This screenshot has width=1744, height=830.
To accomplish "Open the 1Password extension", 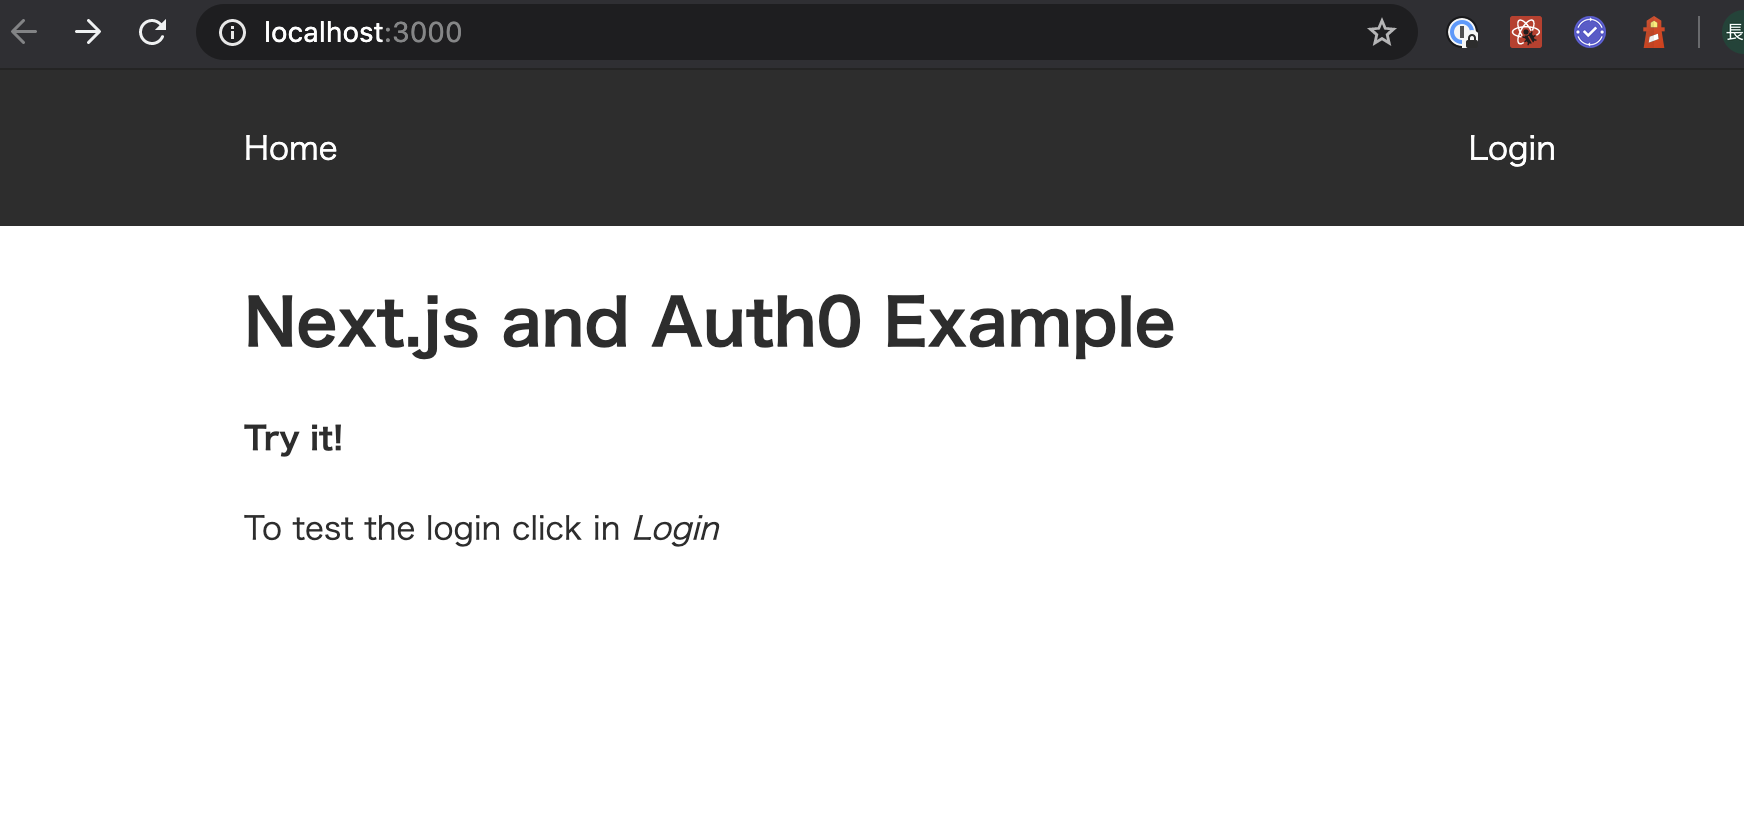I will (1462, 33).
